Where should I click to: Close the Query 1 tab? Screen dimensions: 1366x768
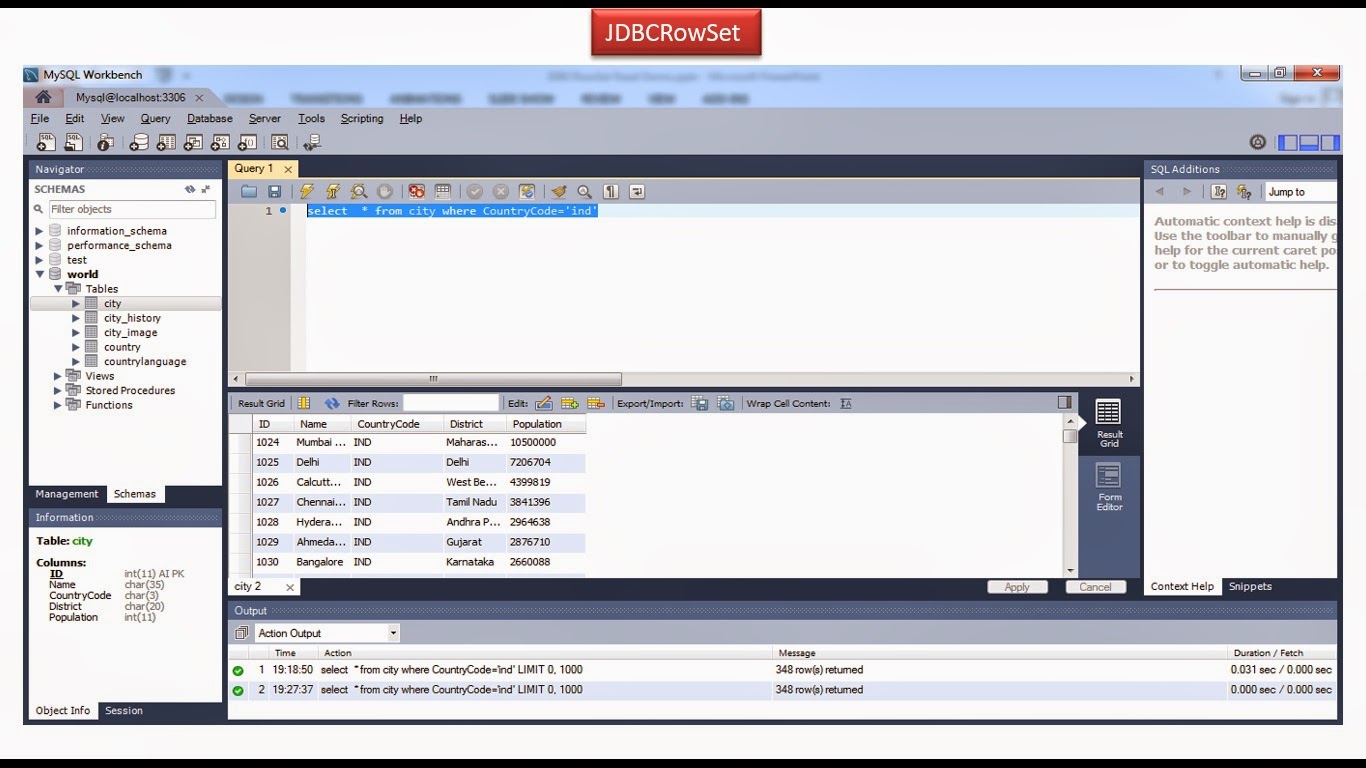(288, 169)
